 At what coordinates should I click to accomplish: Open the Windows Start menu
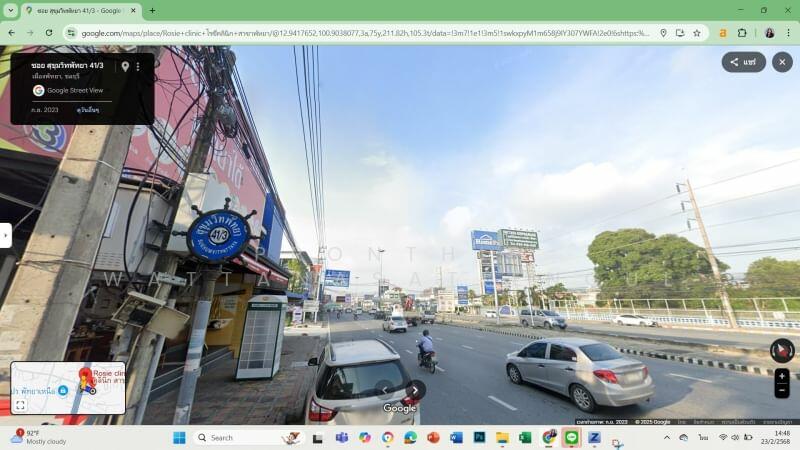coord(179,438)
